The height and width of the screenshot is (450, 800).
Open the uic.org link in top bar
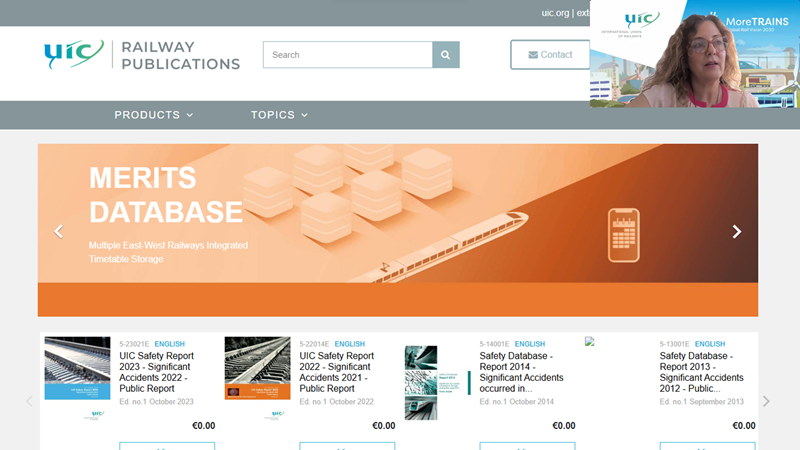(x=555, y=13)
